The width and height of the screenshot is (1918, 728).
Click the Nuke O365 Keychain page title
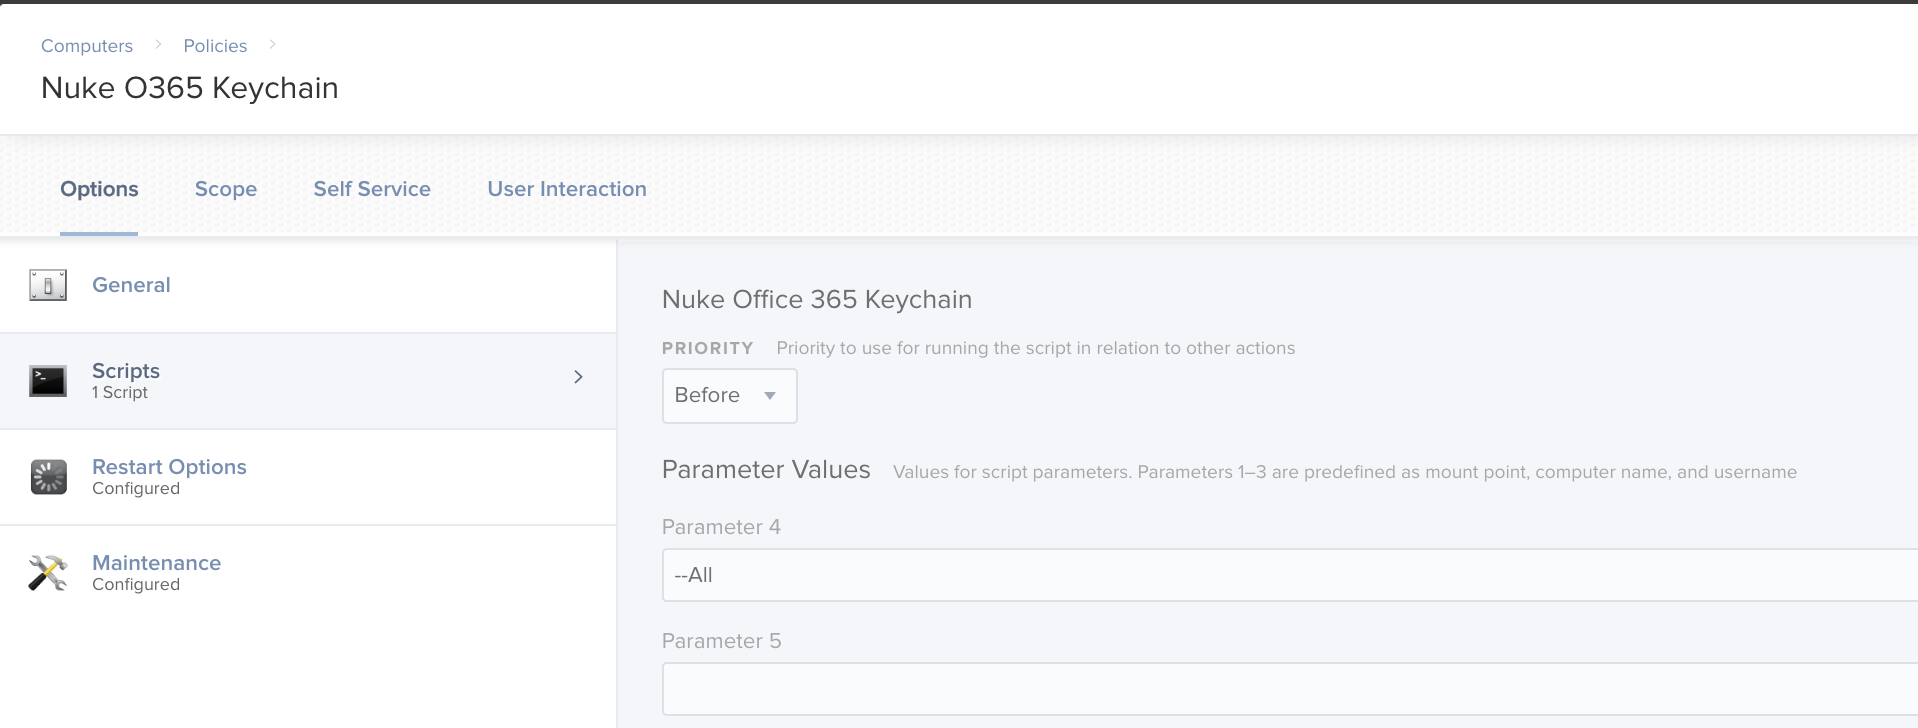[190, 88]
